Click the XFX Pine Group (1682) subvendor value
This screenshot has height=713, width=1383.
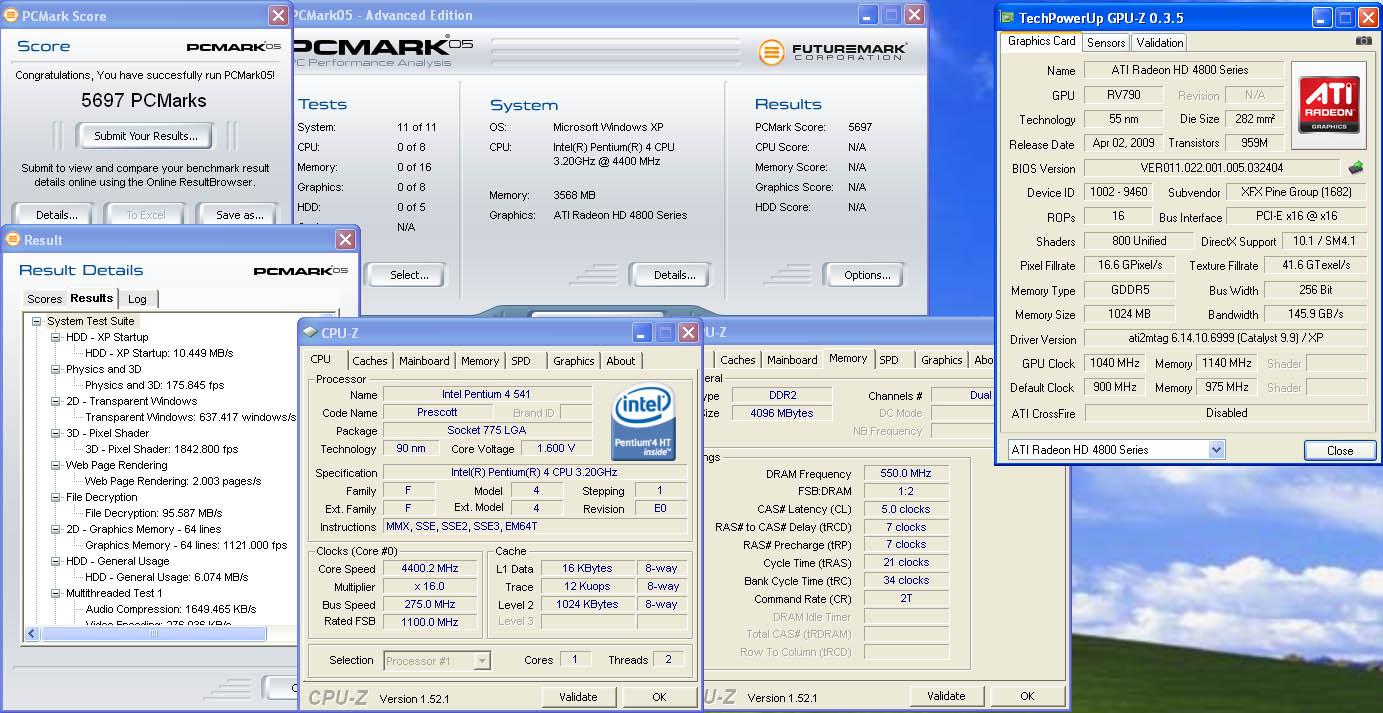pos(1294,192)
